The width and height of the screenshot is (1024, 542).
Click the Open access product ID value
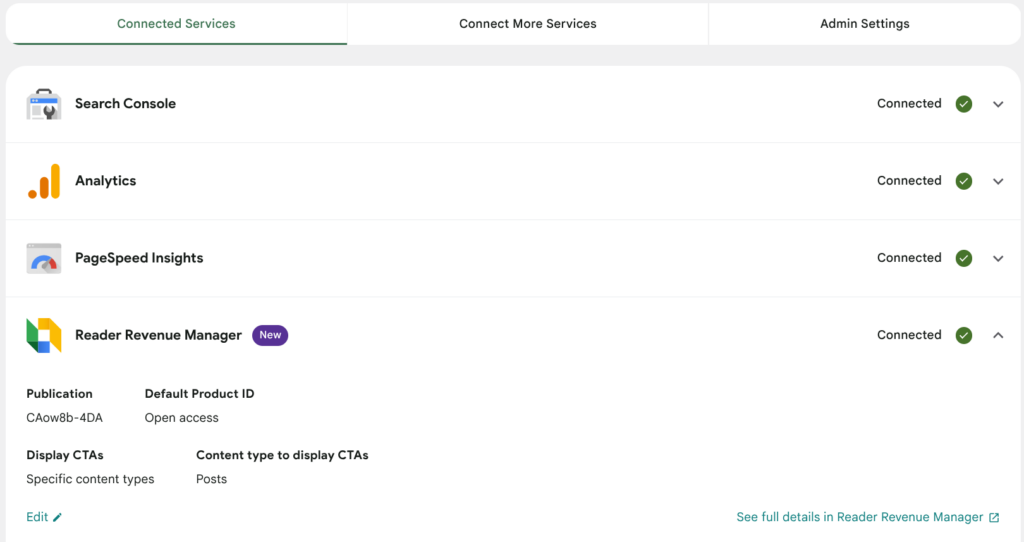(x=182, y=418)
